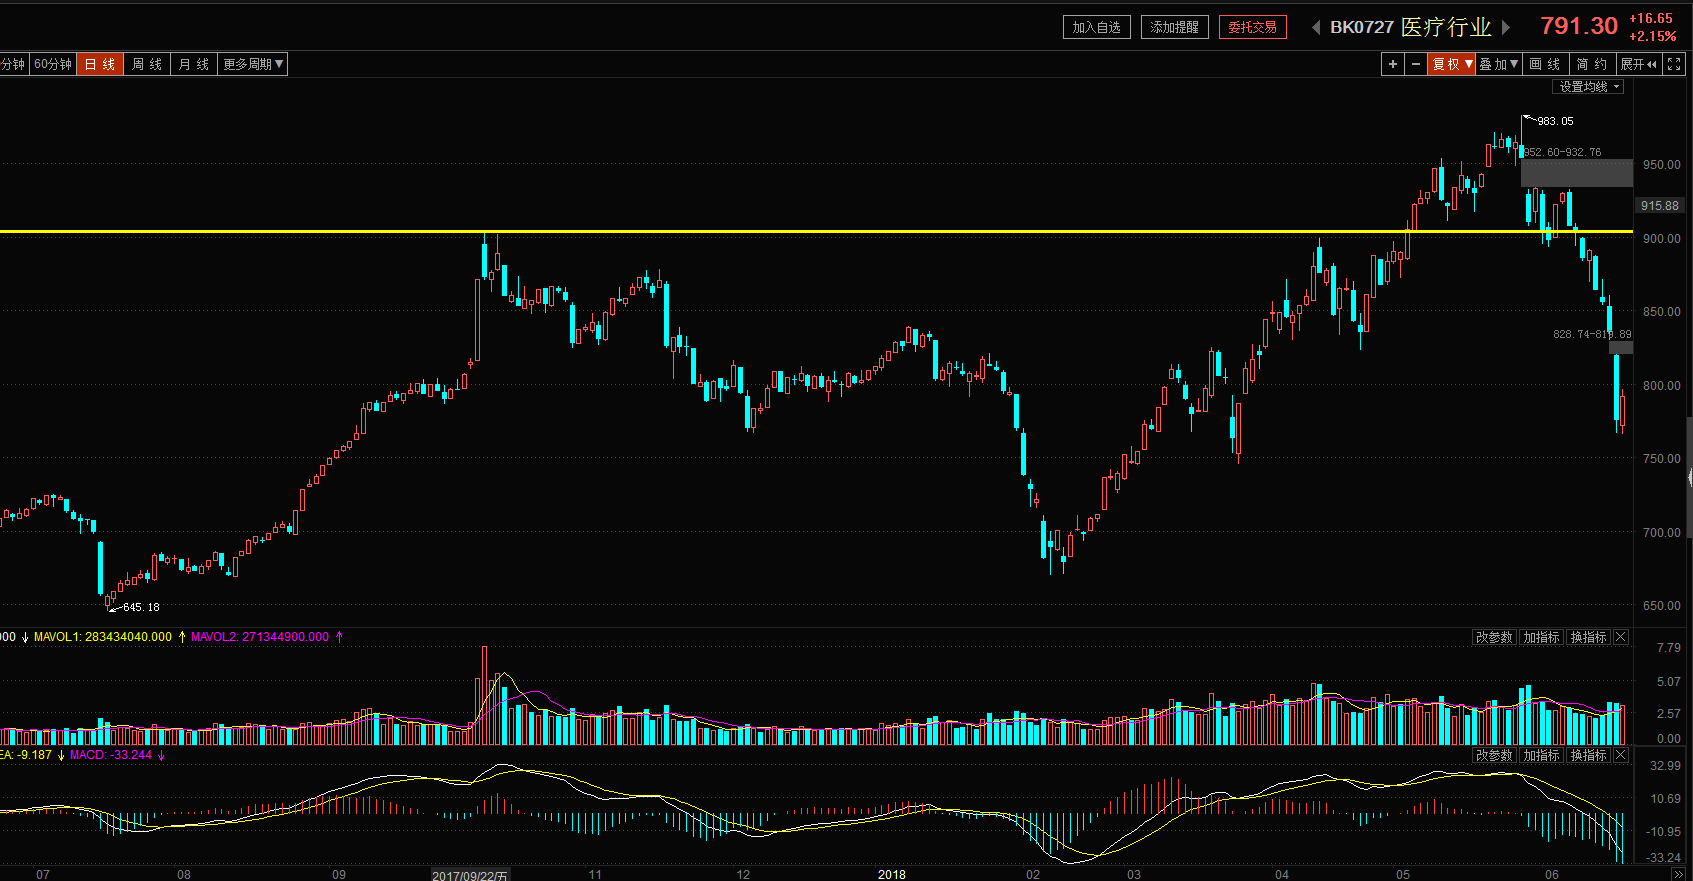Click the 委托交易 trade button
The image size is (1693, 881).
tap(1252, 27)
